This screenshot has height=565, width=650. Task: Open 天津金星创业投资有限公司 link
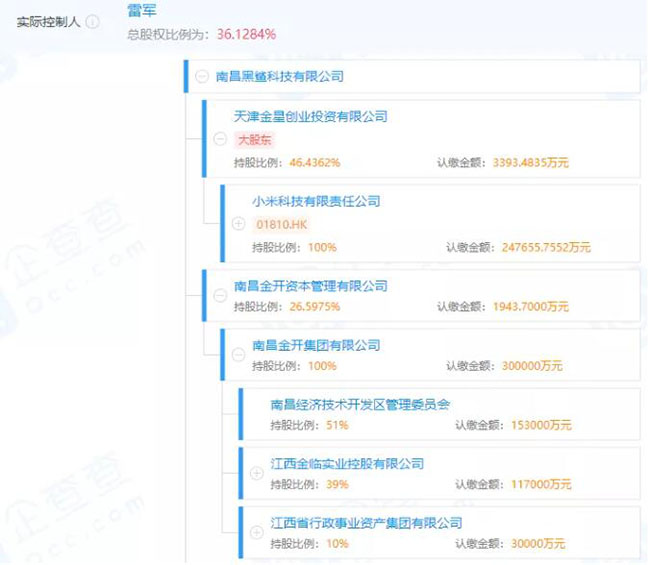310,116
